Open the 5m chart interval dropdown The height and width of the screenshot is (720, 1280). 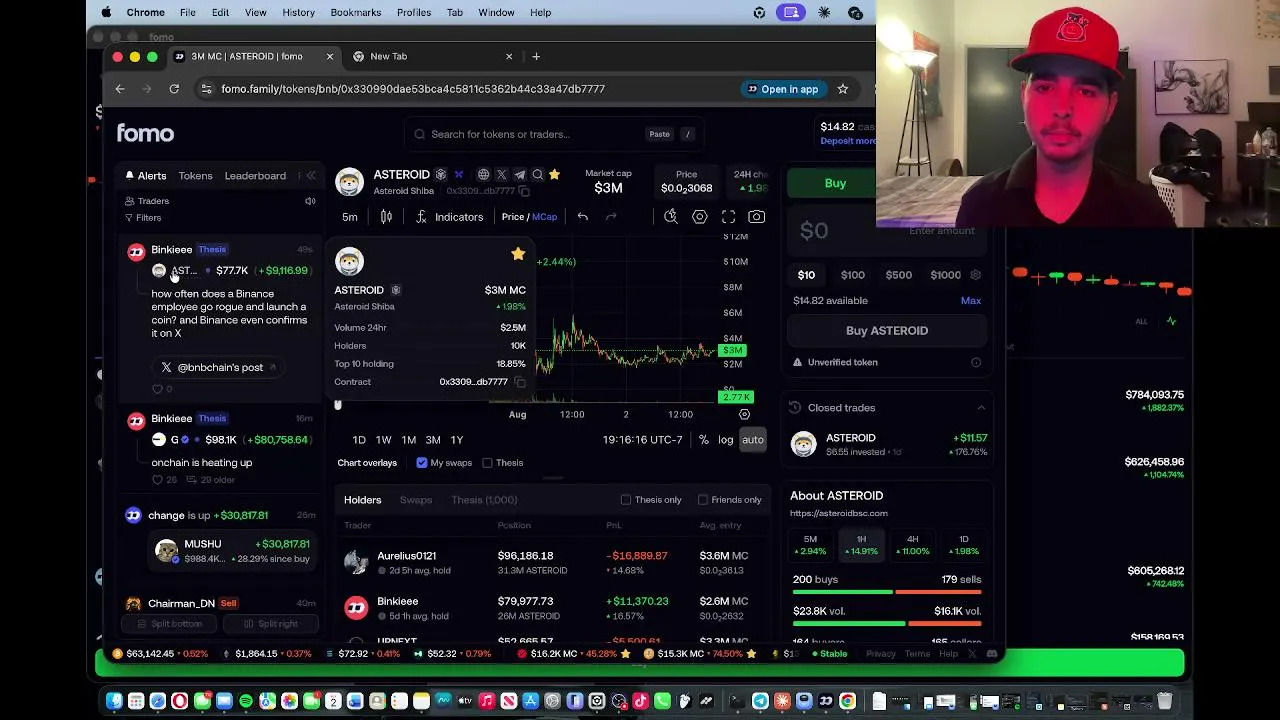tap(350, 217)
